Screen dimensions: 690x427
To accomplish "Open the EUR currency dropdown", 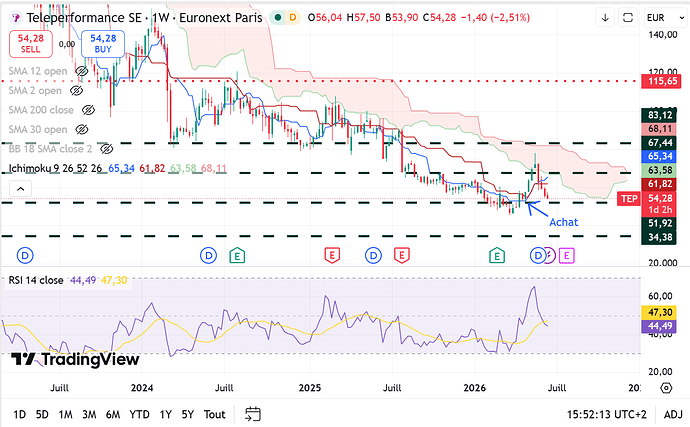I will click(x=665, y=18).
